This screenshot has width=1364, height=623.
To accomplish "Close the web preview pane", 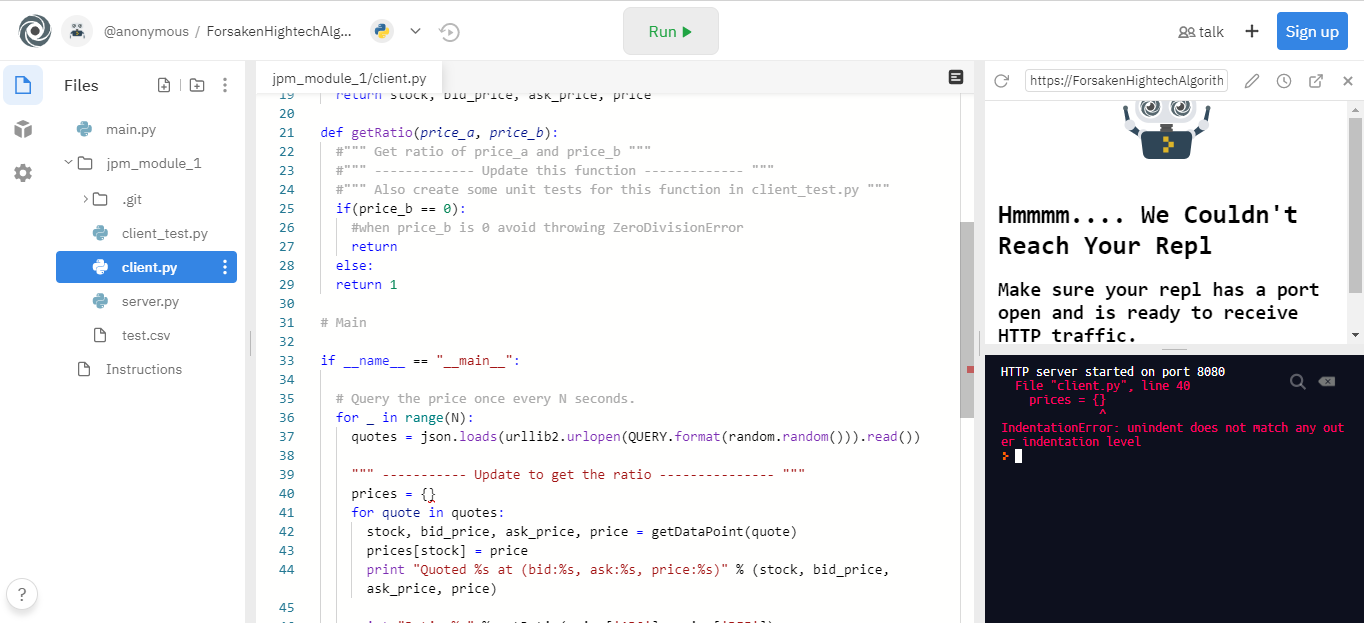I will tap(1347, 81).
